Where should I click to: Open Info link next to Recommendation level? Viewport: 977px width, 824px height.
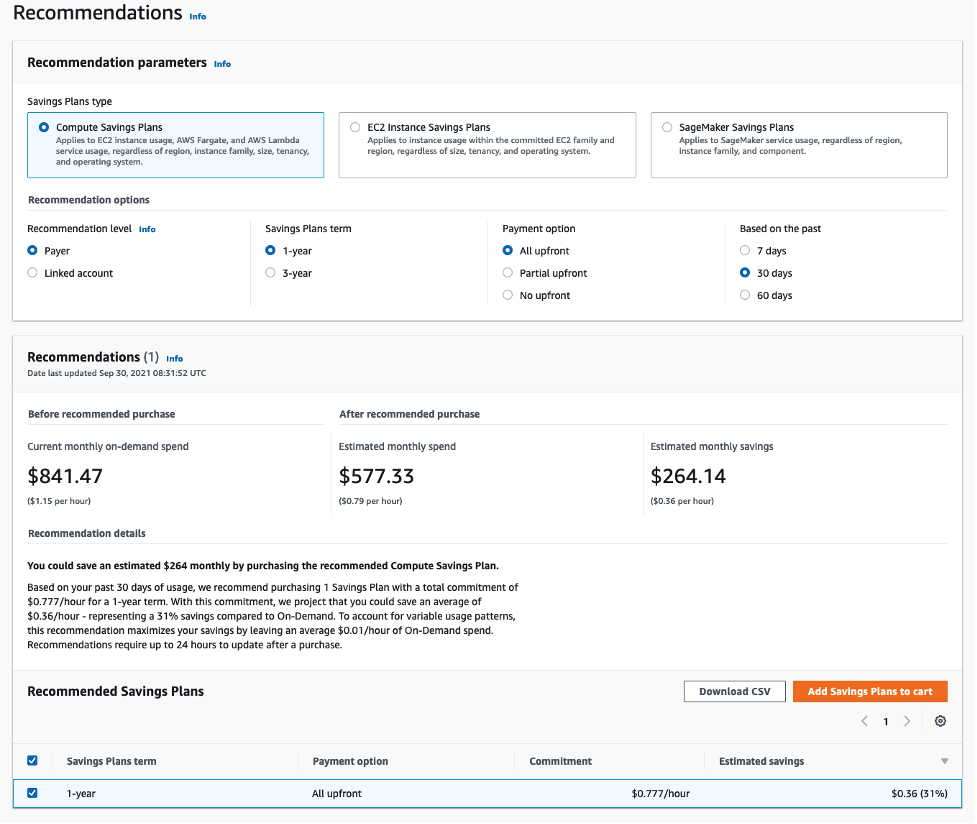(147, 229)
